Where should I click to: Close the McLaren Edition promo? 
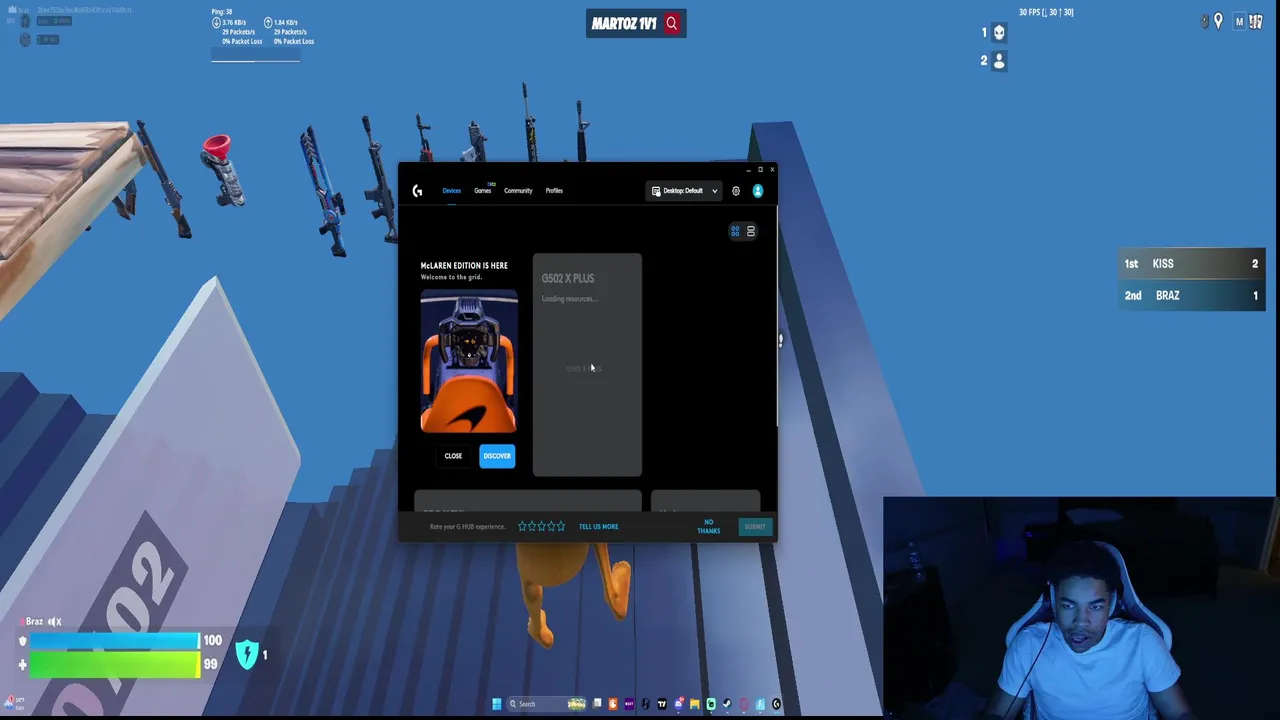(x=453, y=456)
